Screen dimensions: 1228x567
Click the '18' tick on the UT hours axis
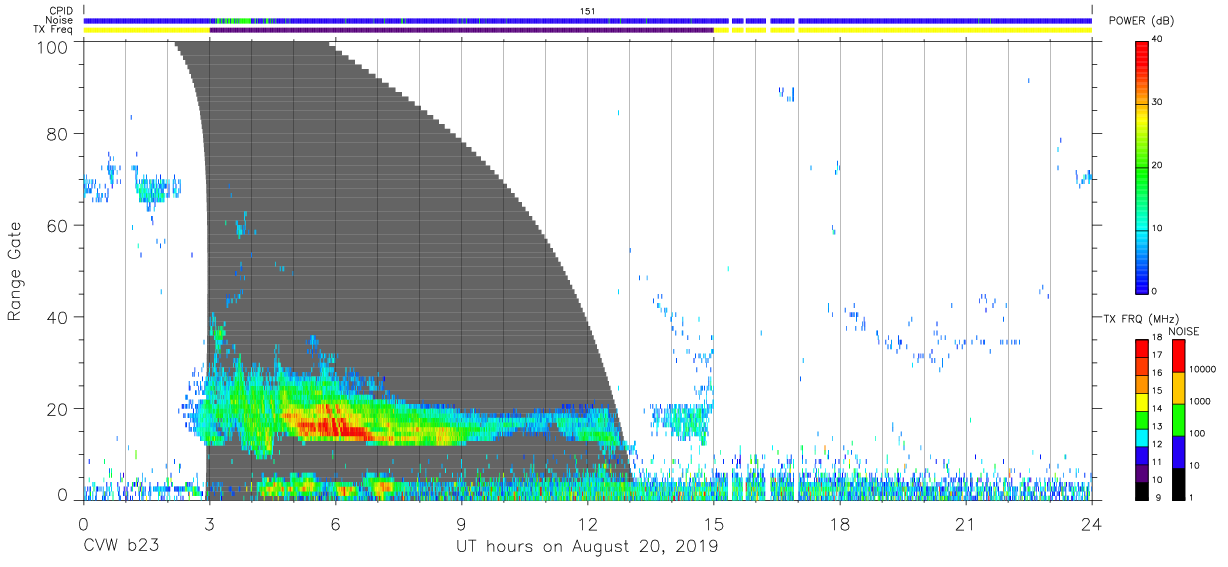click(x=839, y=524)
